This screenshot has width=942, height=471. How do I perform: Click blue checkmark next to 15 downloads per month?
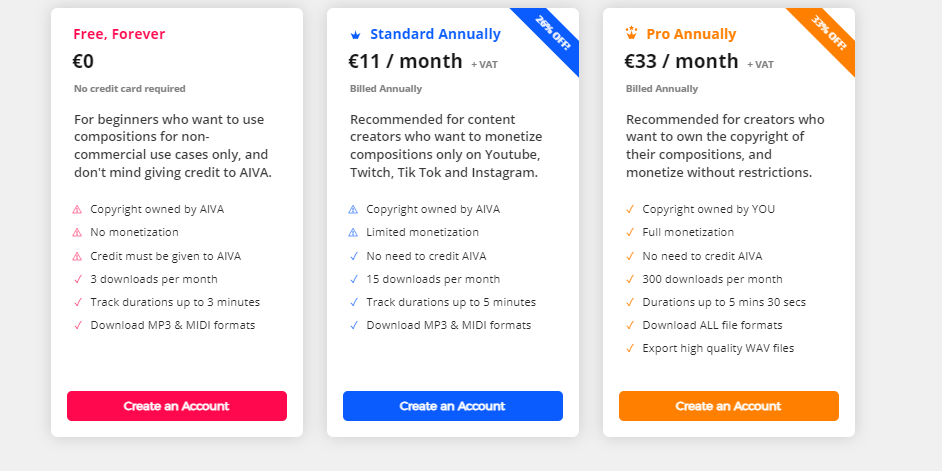click(x=353, y=279)
